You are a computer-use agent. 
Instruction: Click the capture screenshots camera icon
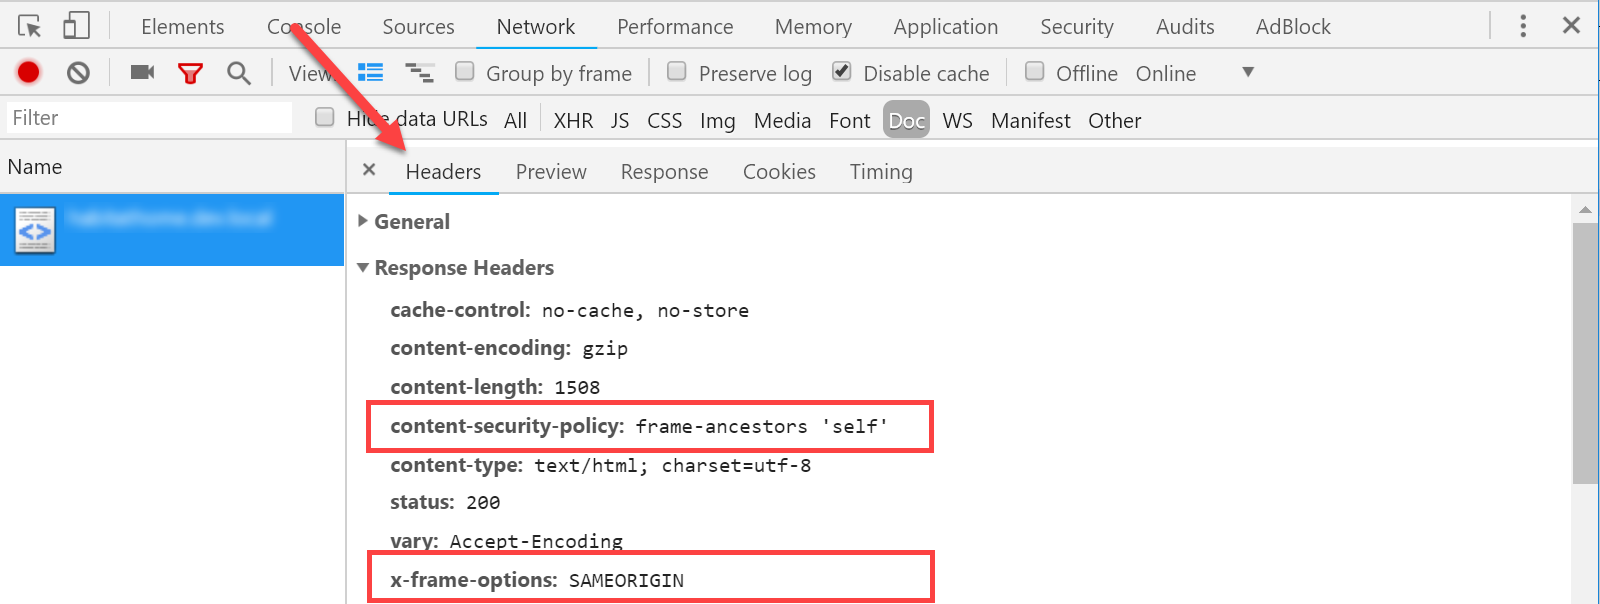click(142, 72)
